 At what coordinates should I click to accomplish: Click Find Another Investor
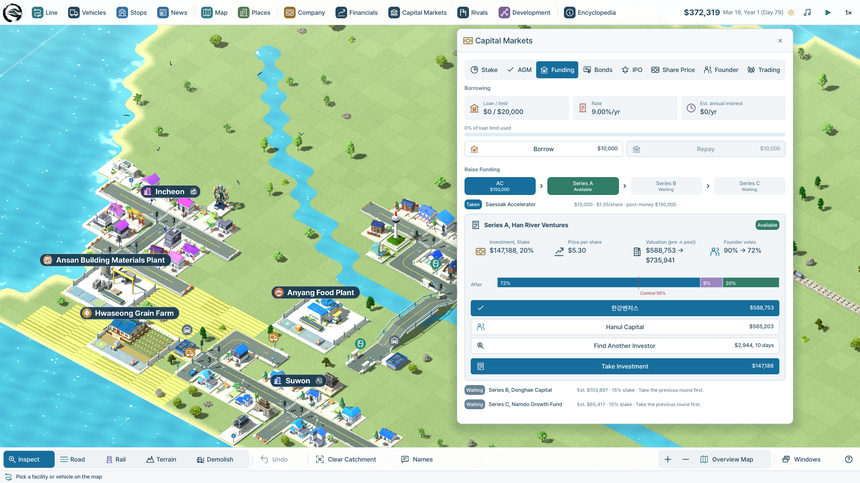pyautogui.click(x=625, y=345)
